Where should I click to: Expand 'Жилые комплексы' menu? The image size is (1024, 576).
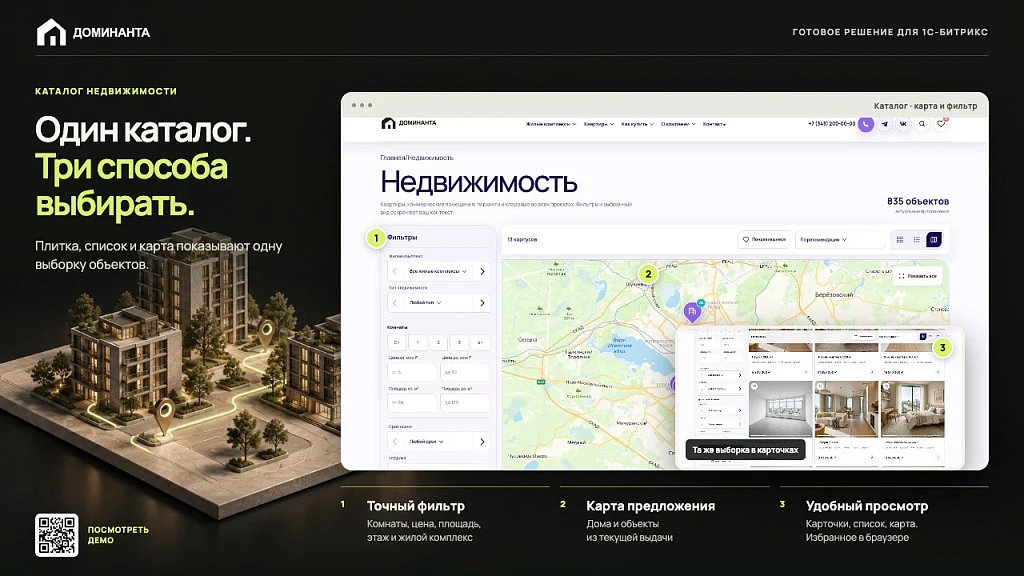pos(551,124)
